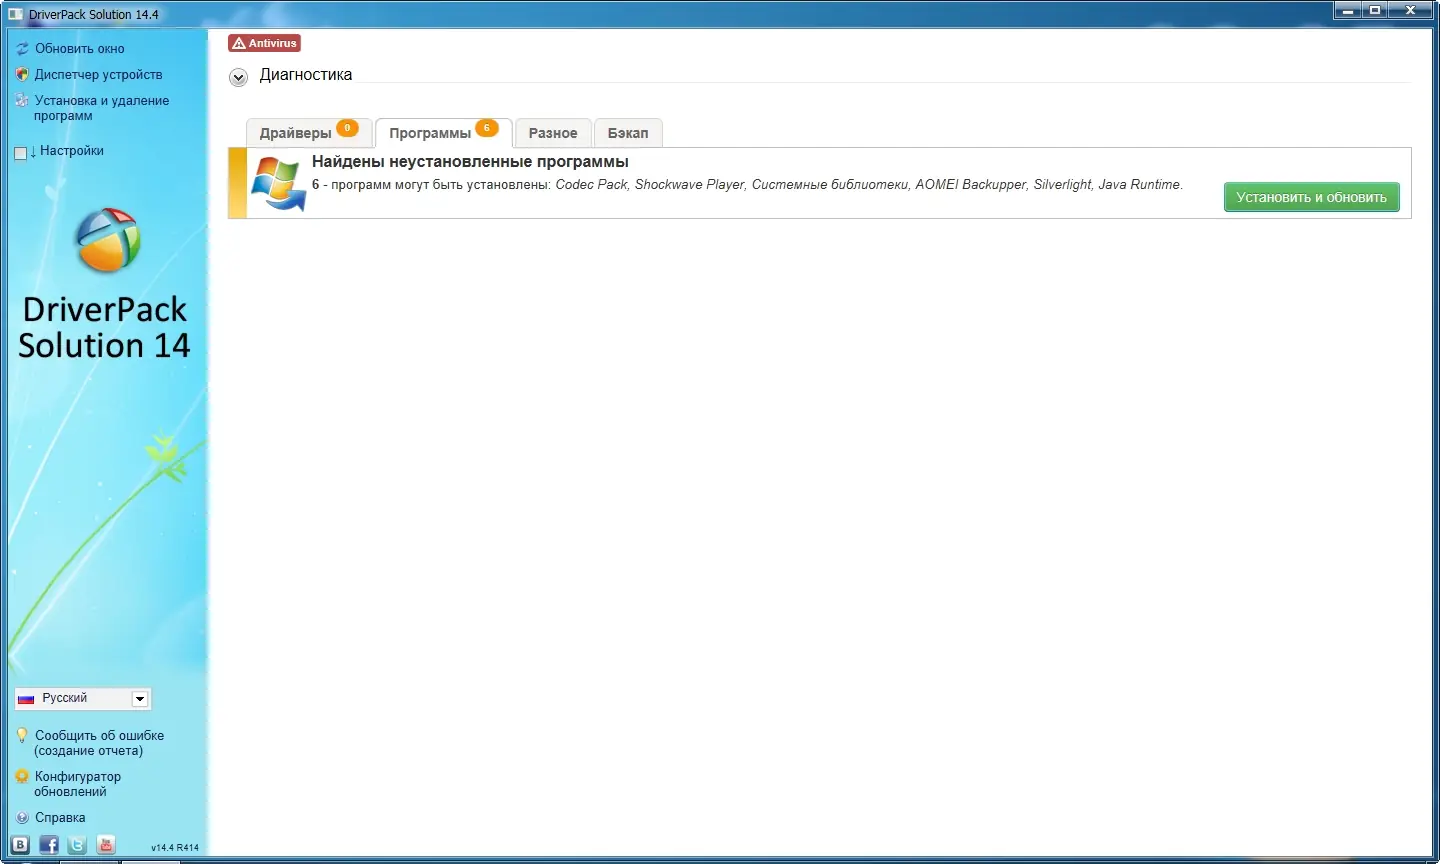Click the orange badge on Программы tab
Viewport: 1440px width, 864px height.
tap(486, 128)
